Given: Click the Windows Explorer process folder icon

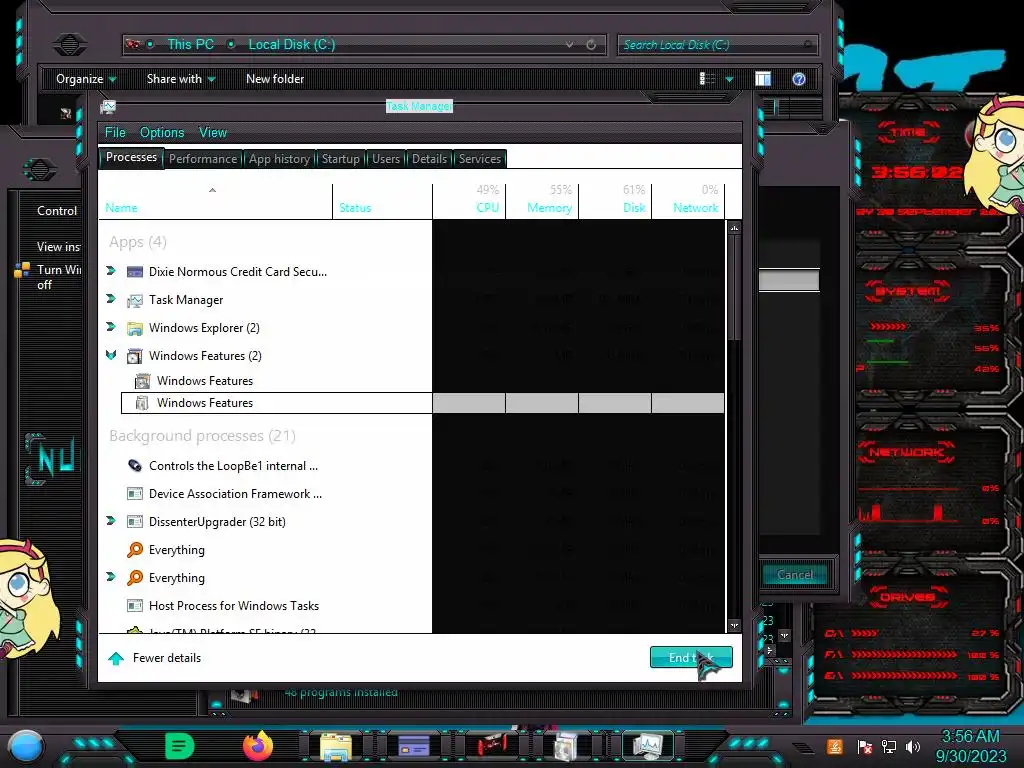Looking at the screenshot, I should click(135, 328).
